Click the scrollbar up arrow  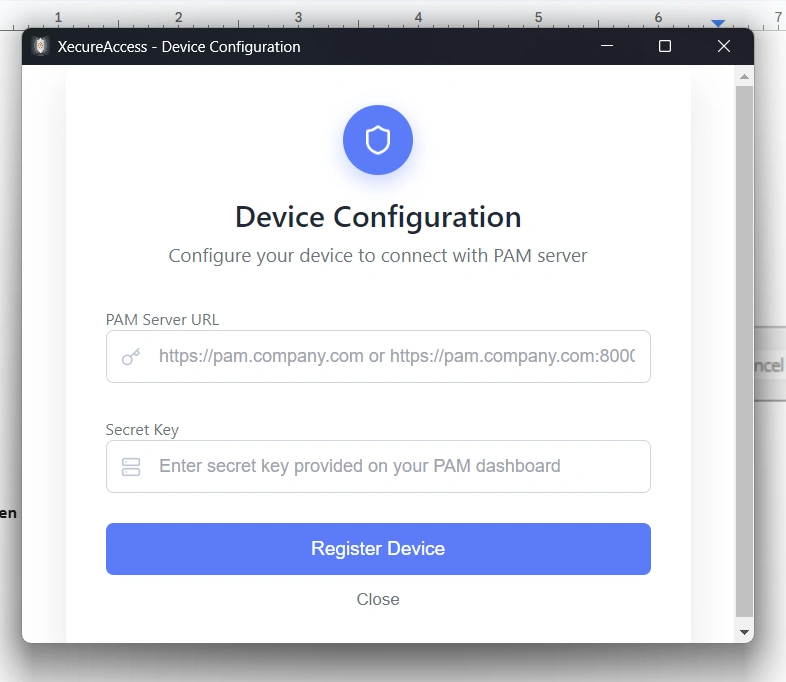tap(744, 77)
